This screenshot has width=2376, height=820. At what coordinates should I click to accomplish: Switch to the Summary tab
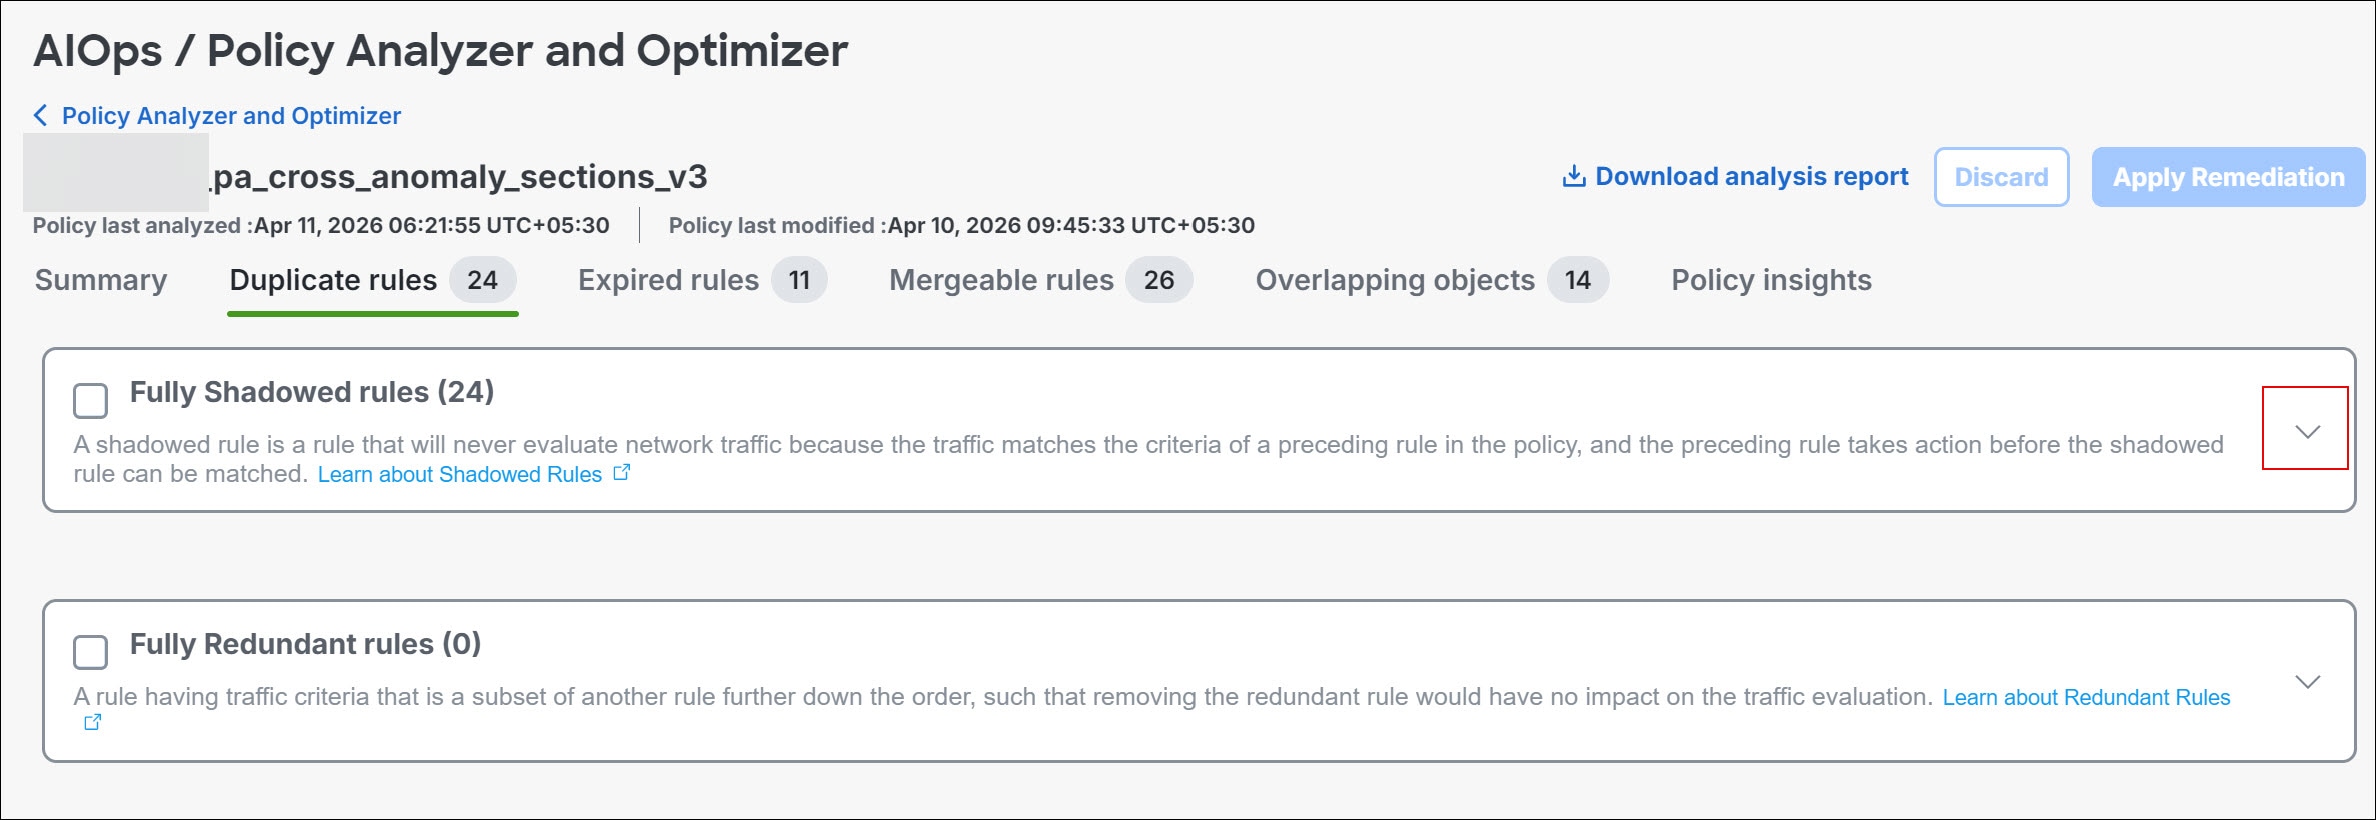101,280
